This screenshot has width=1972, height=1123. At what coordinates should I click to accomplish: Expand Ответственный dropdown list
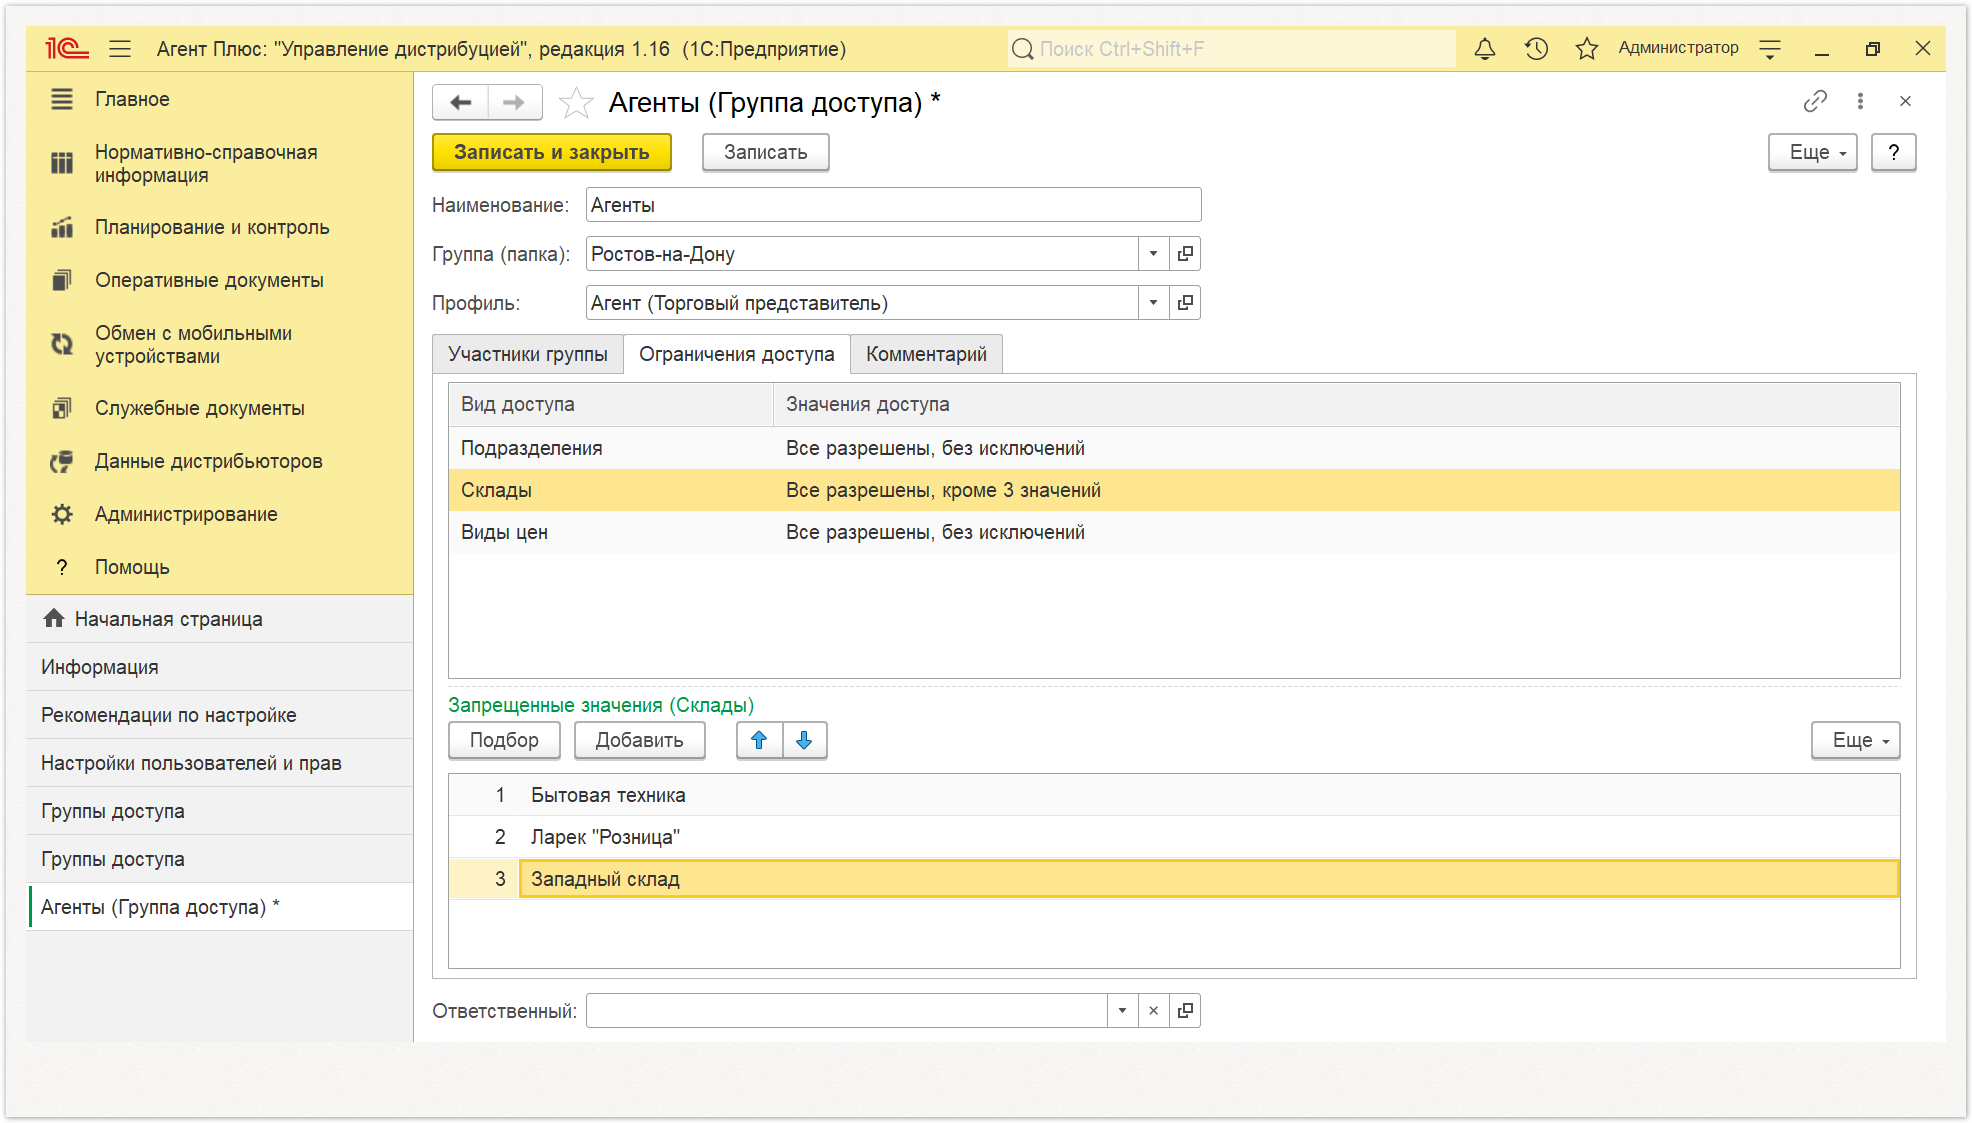pos(1122,1010)
